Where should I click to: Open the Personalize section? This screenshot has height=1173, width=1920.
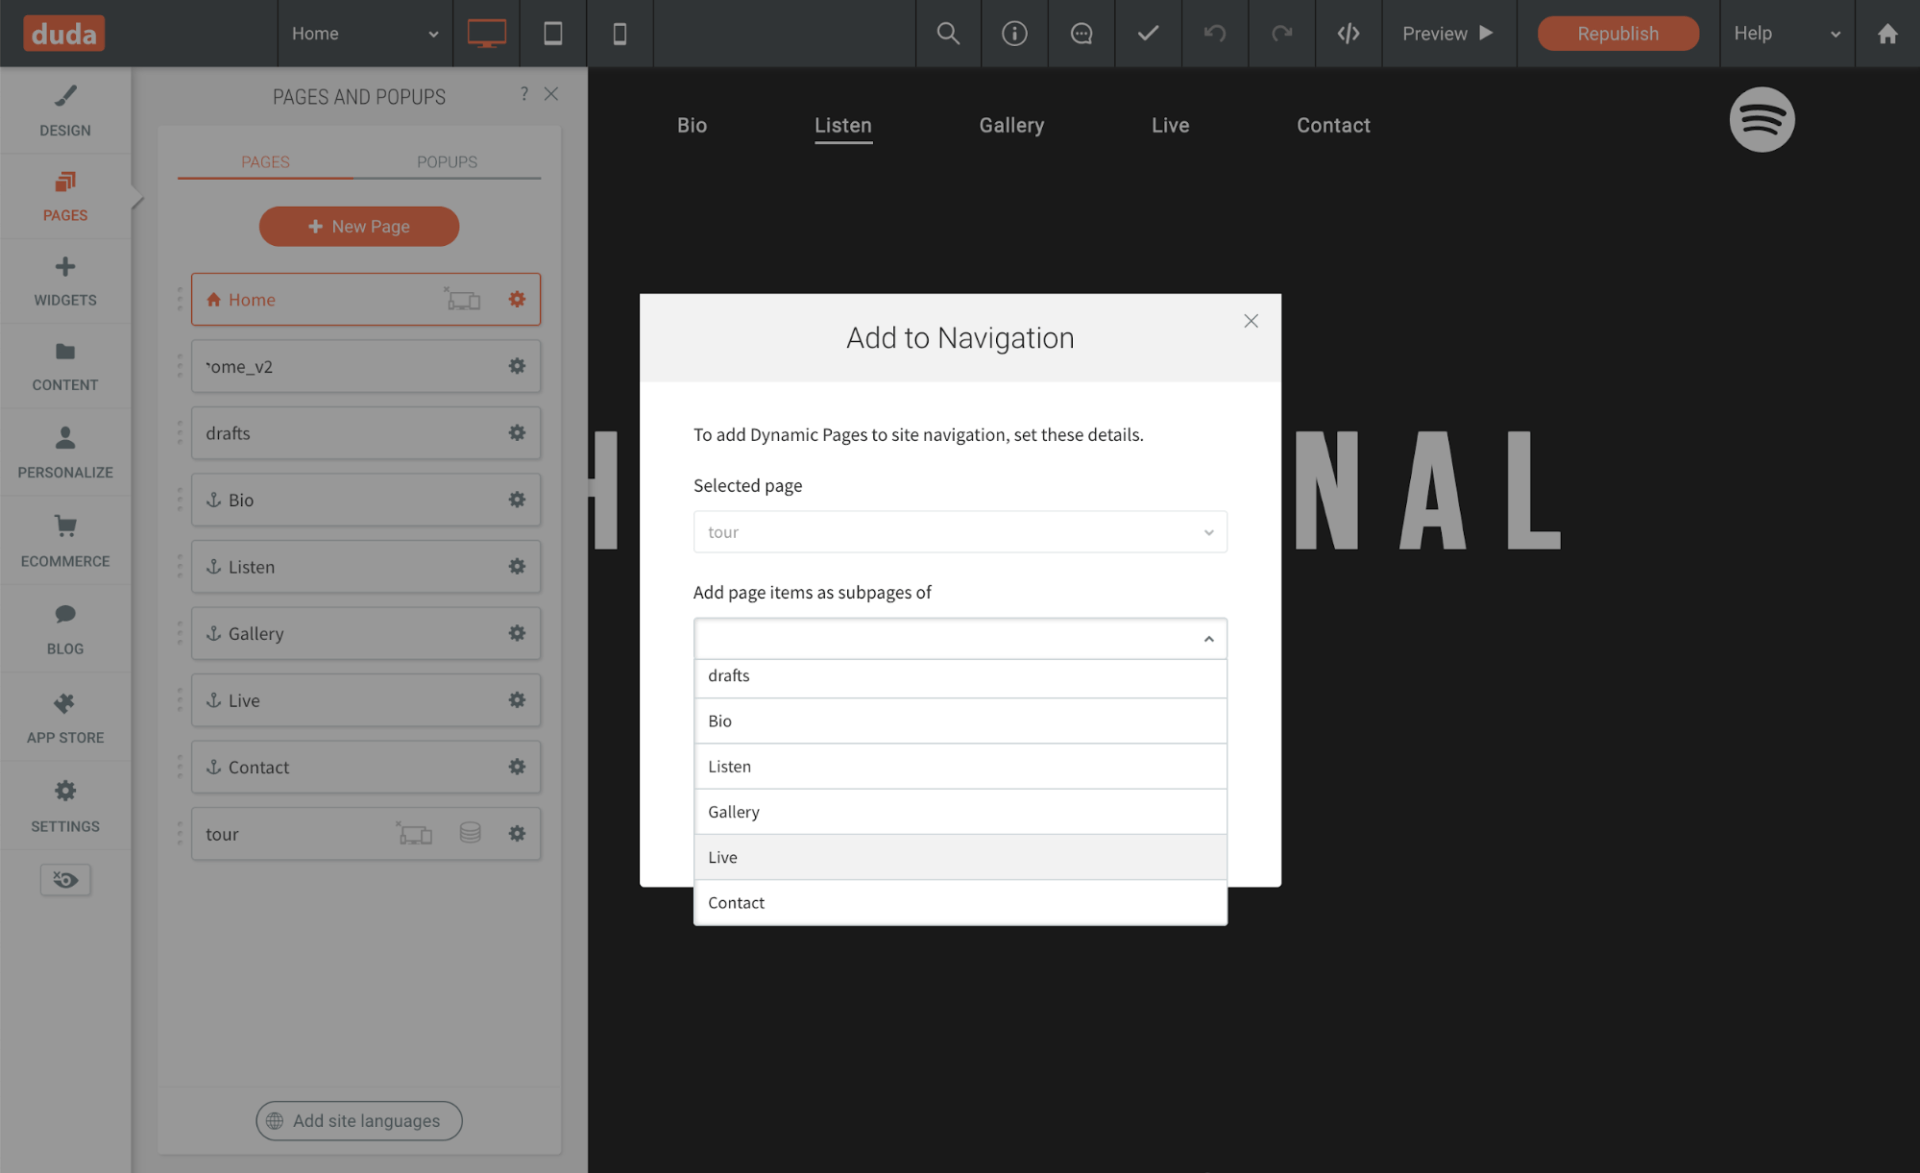point(65,452)
